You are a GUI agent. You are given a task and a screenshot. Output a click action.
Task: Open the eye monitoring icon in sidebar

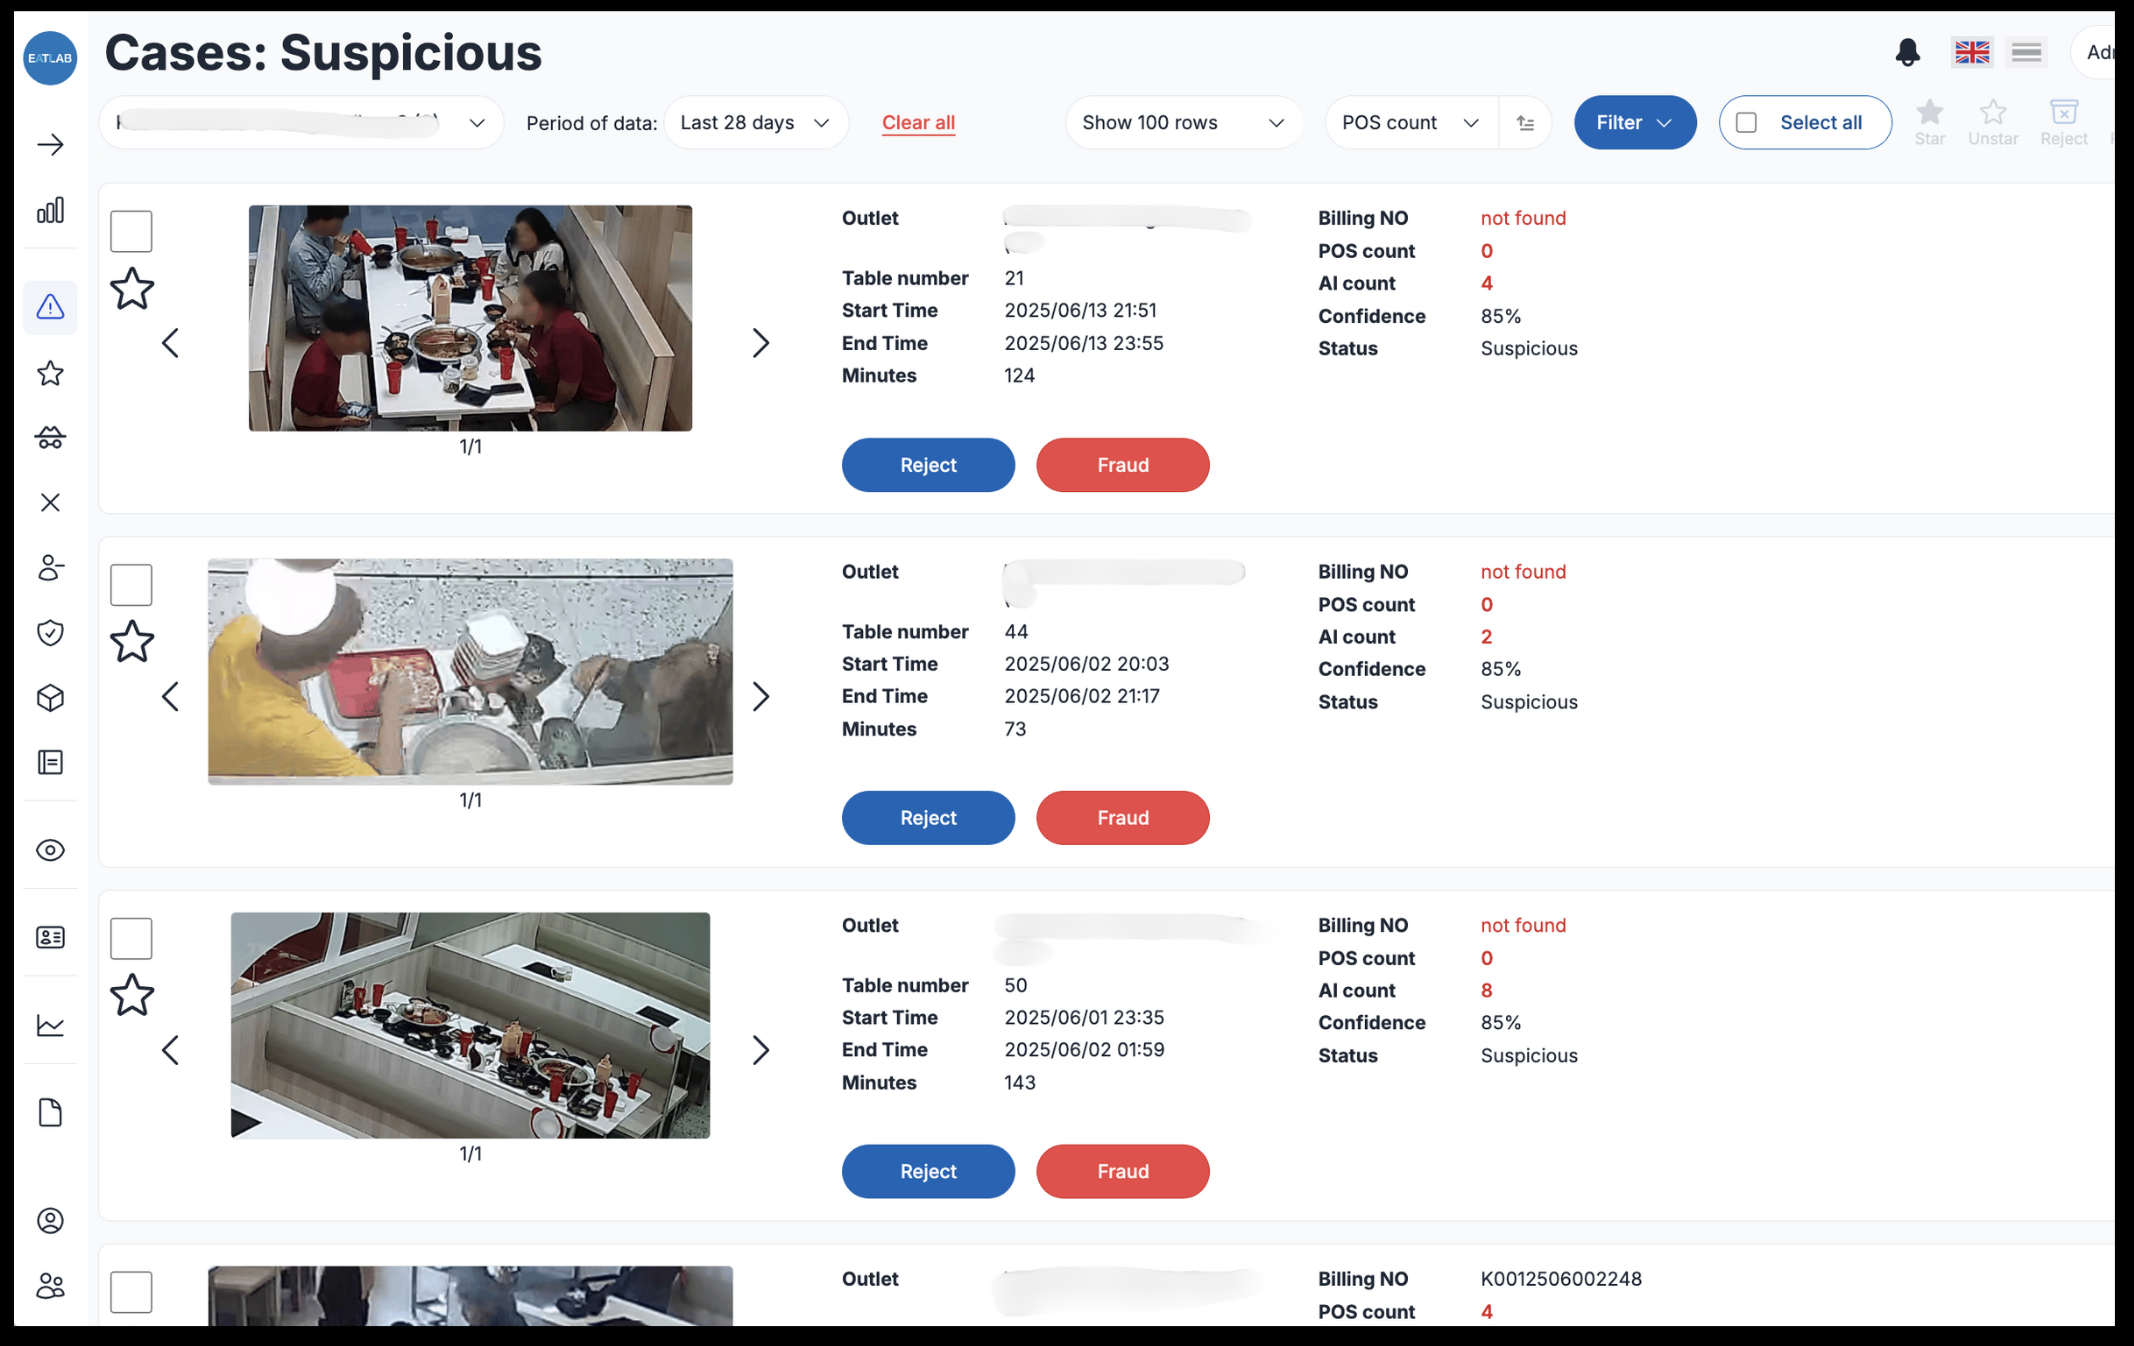pos(50,850)
